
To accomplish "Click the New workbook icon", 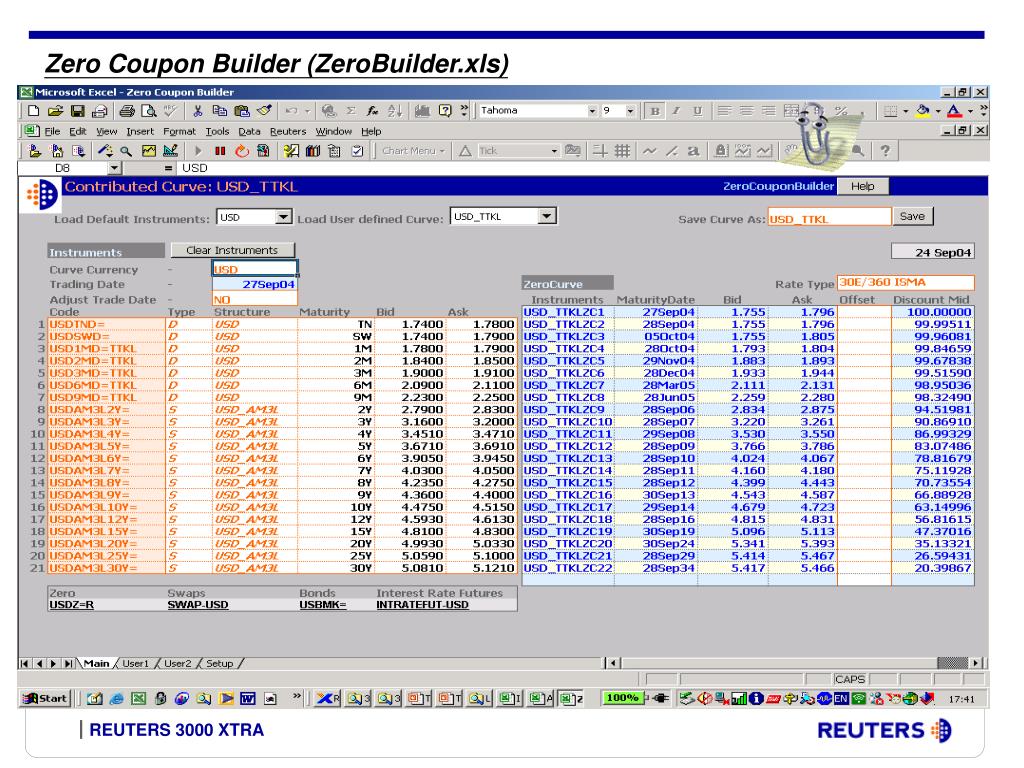I will pyautogui.click(x=33, y=111).
